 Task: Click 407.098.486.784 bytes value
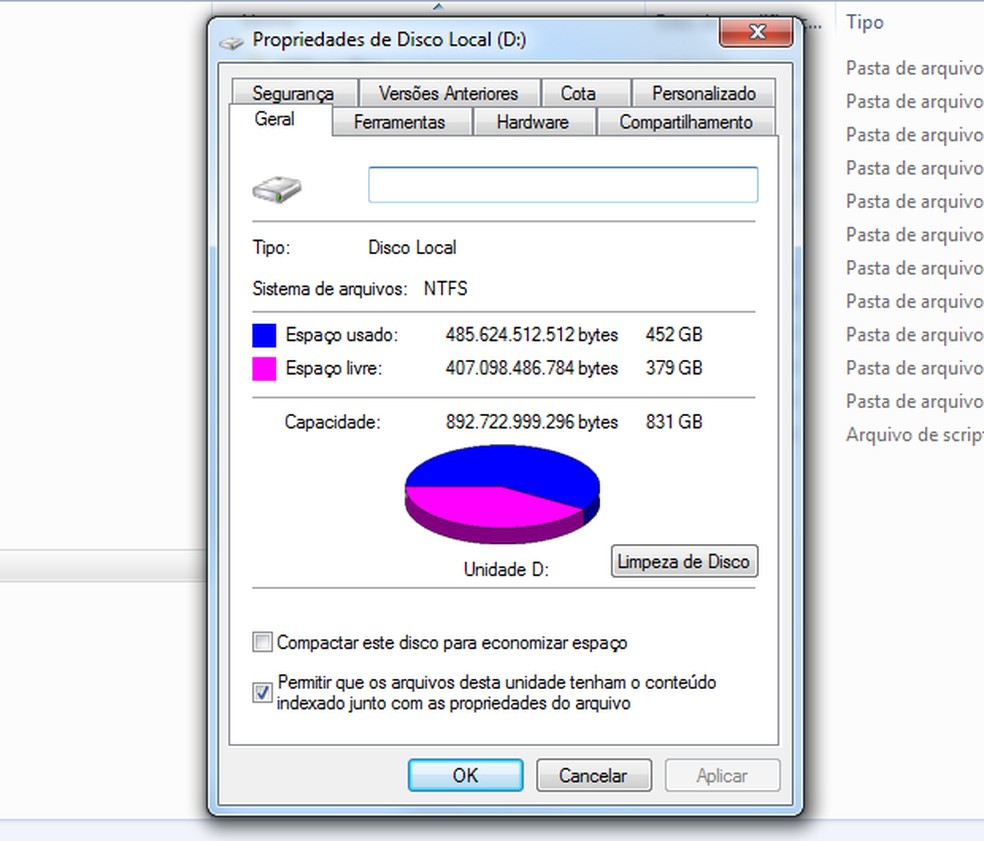click(532, 368)
